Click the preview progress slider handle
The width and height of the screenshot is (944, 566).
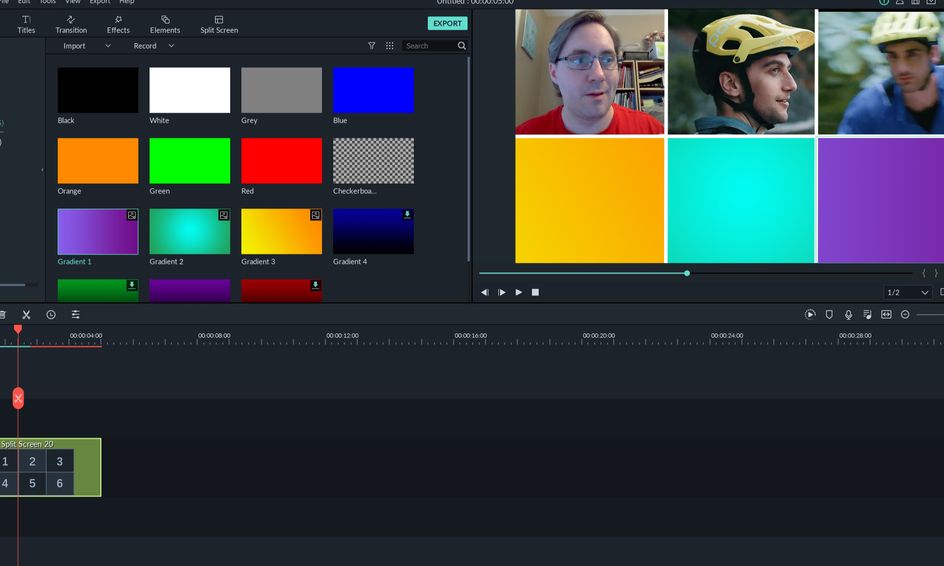tap(687, 273)
